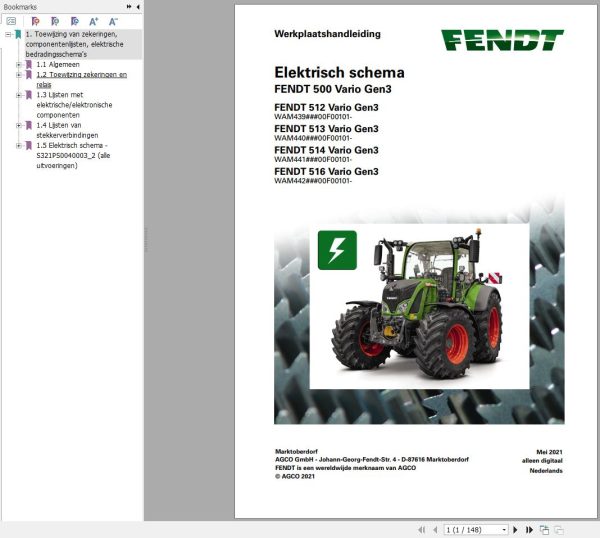600x538 pixels.
Task: Go to the first page
Action: (422, 530)
